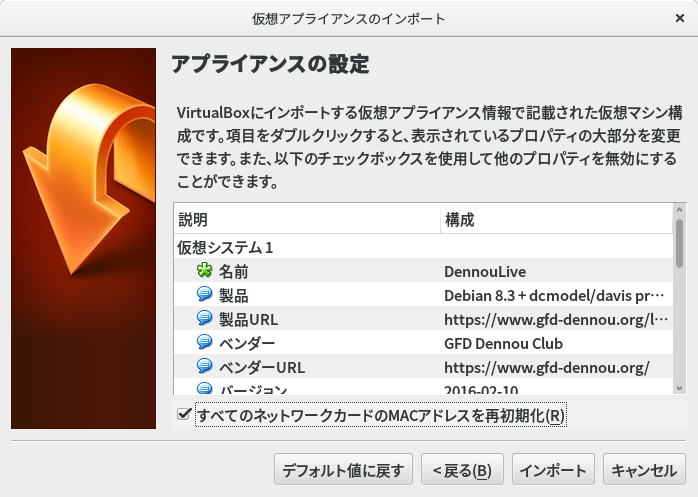Click the speech bubble icon beside バージョン

pos(205,388)
